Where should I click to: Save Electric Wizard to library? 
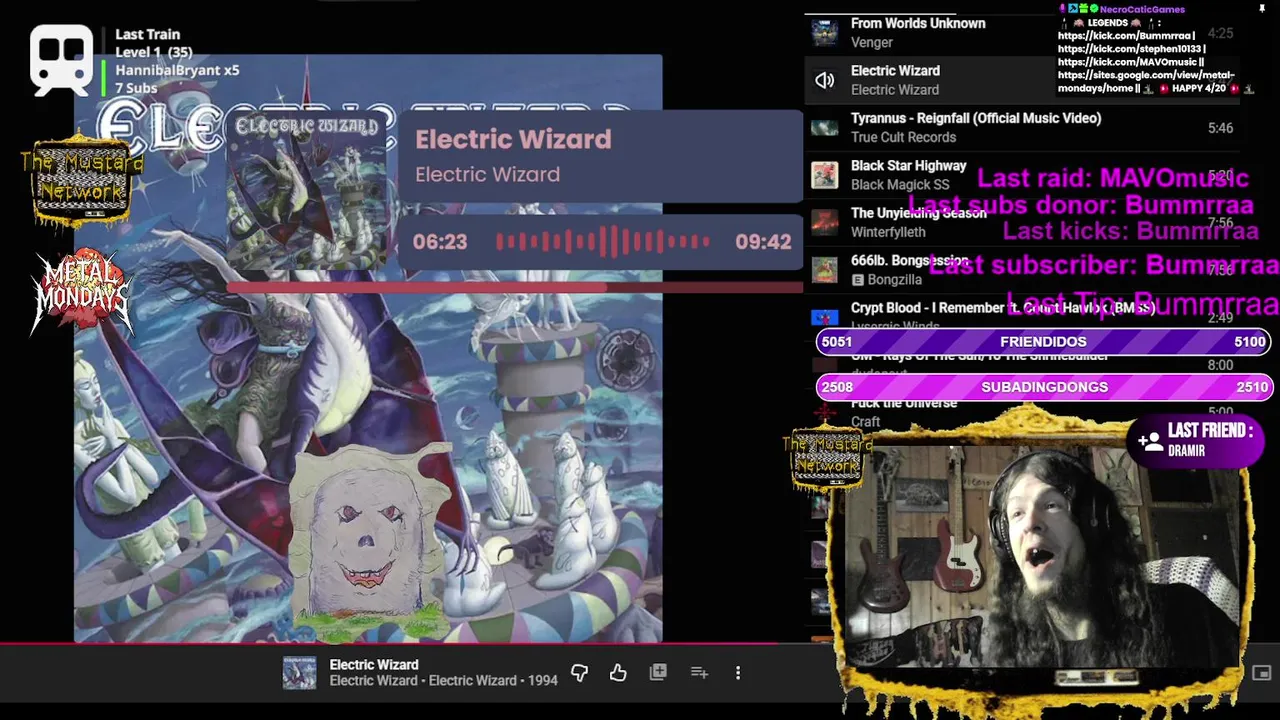pyautogui.click(x=658, y=673)
